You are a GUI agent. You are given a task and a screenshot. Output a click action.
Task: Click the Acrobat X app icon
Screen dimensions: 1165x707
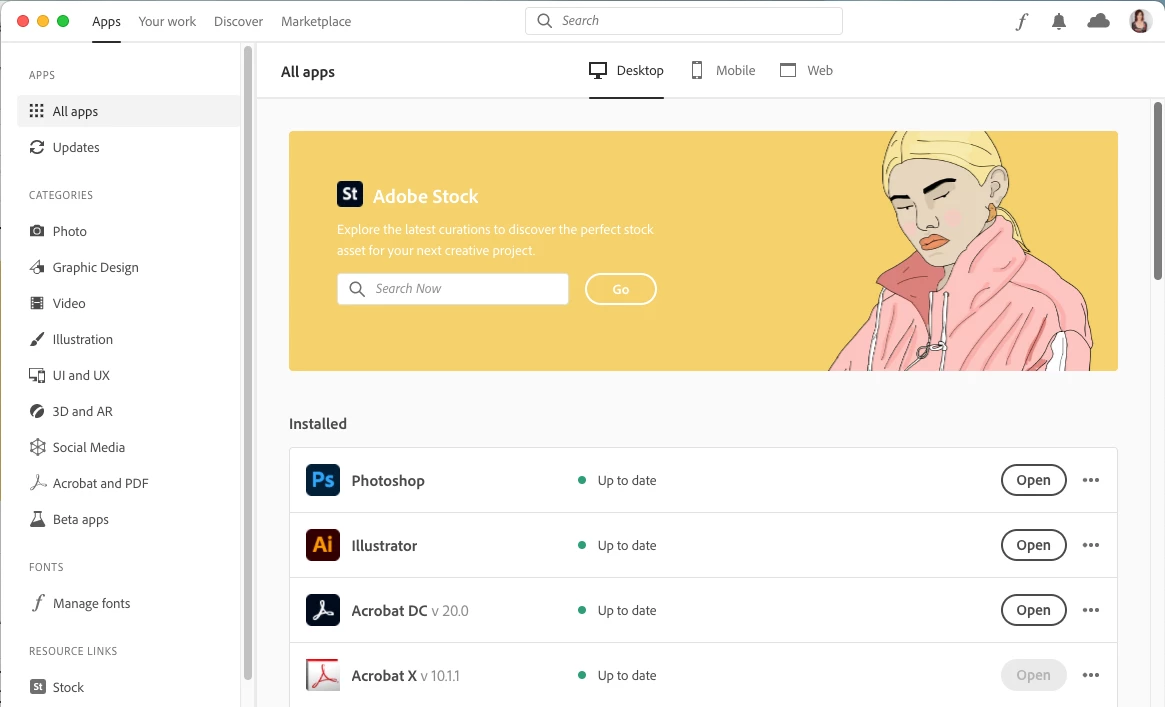(322, 675)
